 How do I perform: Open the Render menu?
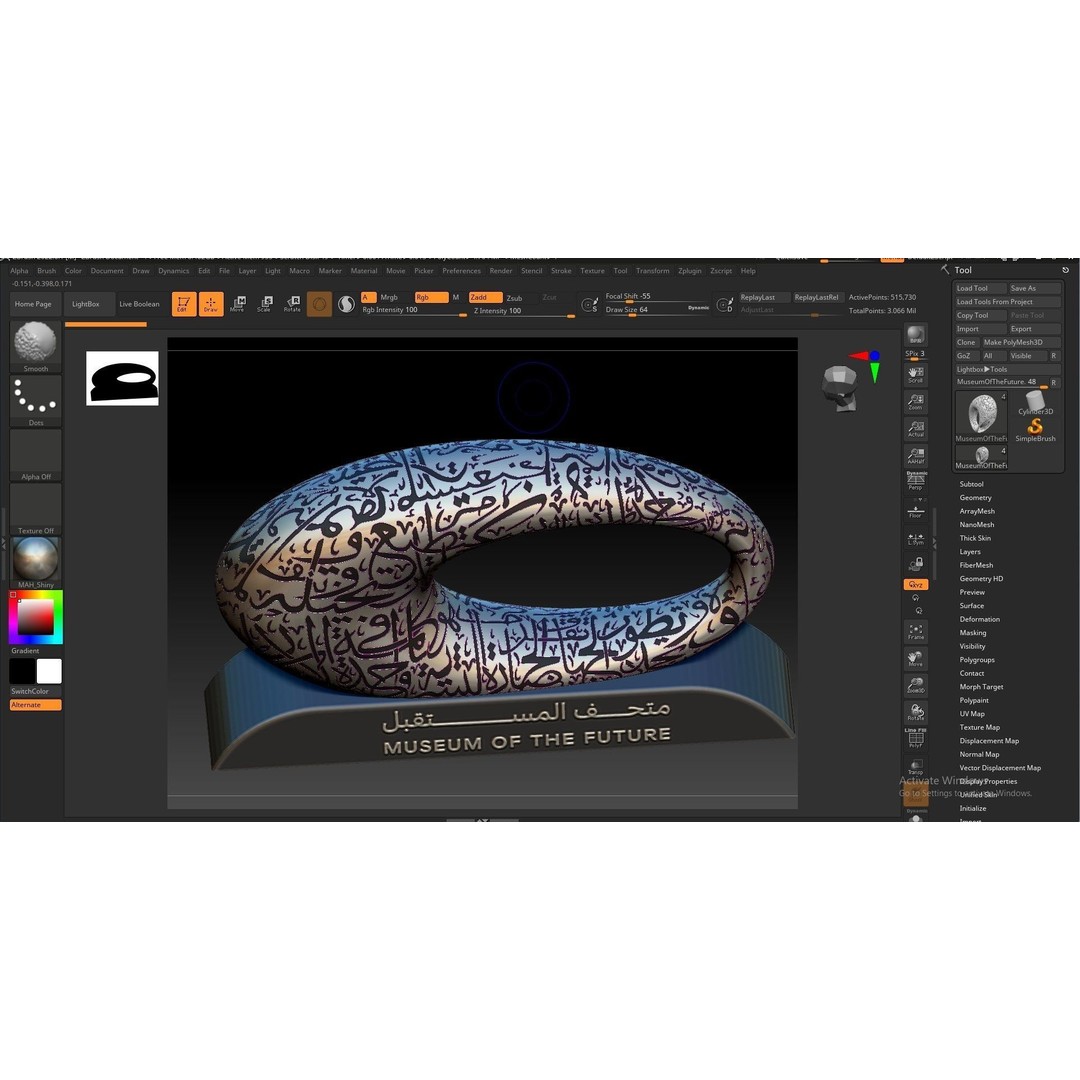501,271
